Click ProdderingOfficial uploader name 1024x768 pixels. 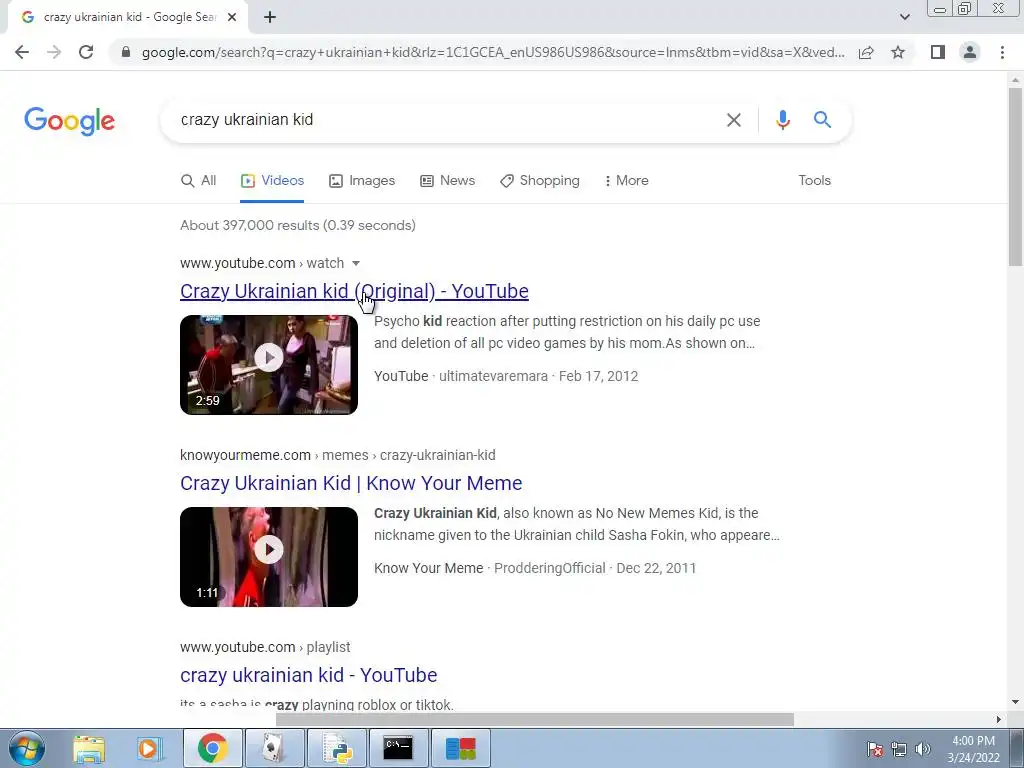point(549,569)
